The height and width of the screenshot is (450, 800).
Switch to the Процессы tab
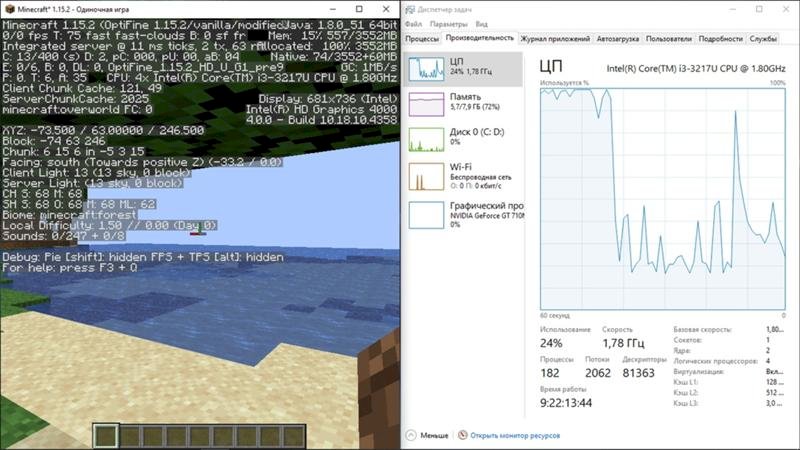click(x=422, y=39)
